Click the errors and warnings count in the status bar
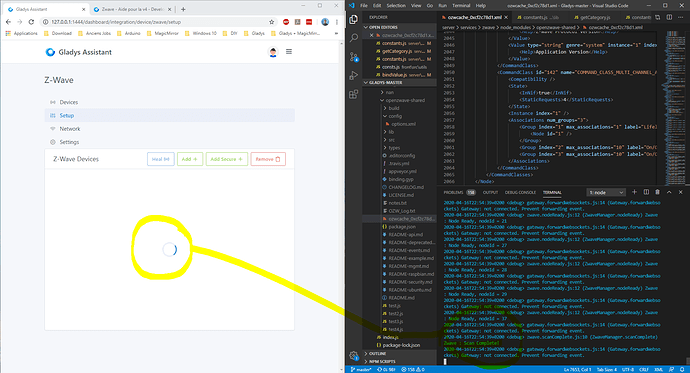The height and width of the screenshot is (373, 690). point(412,369)
